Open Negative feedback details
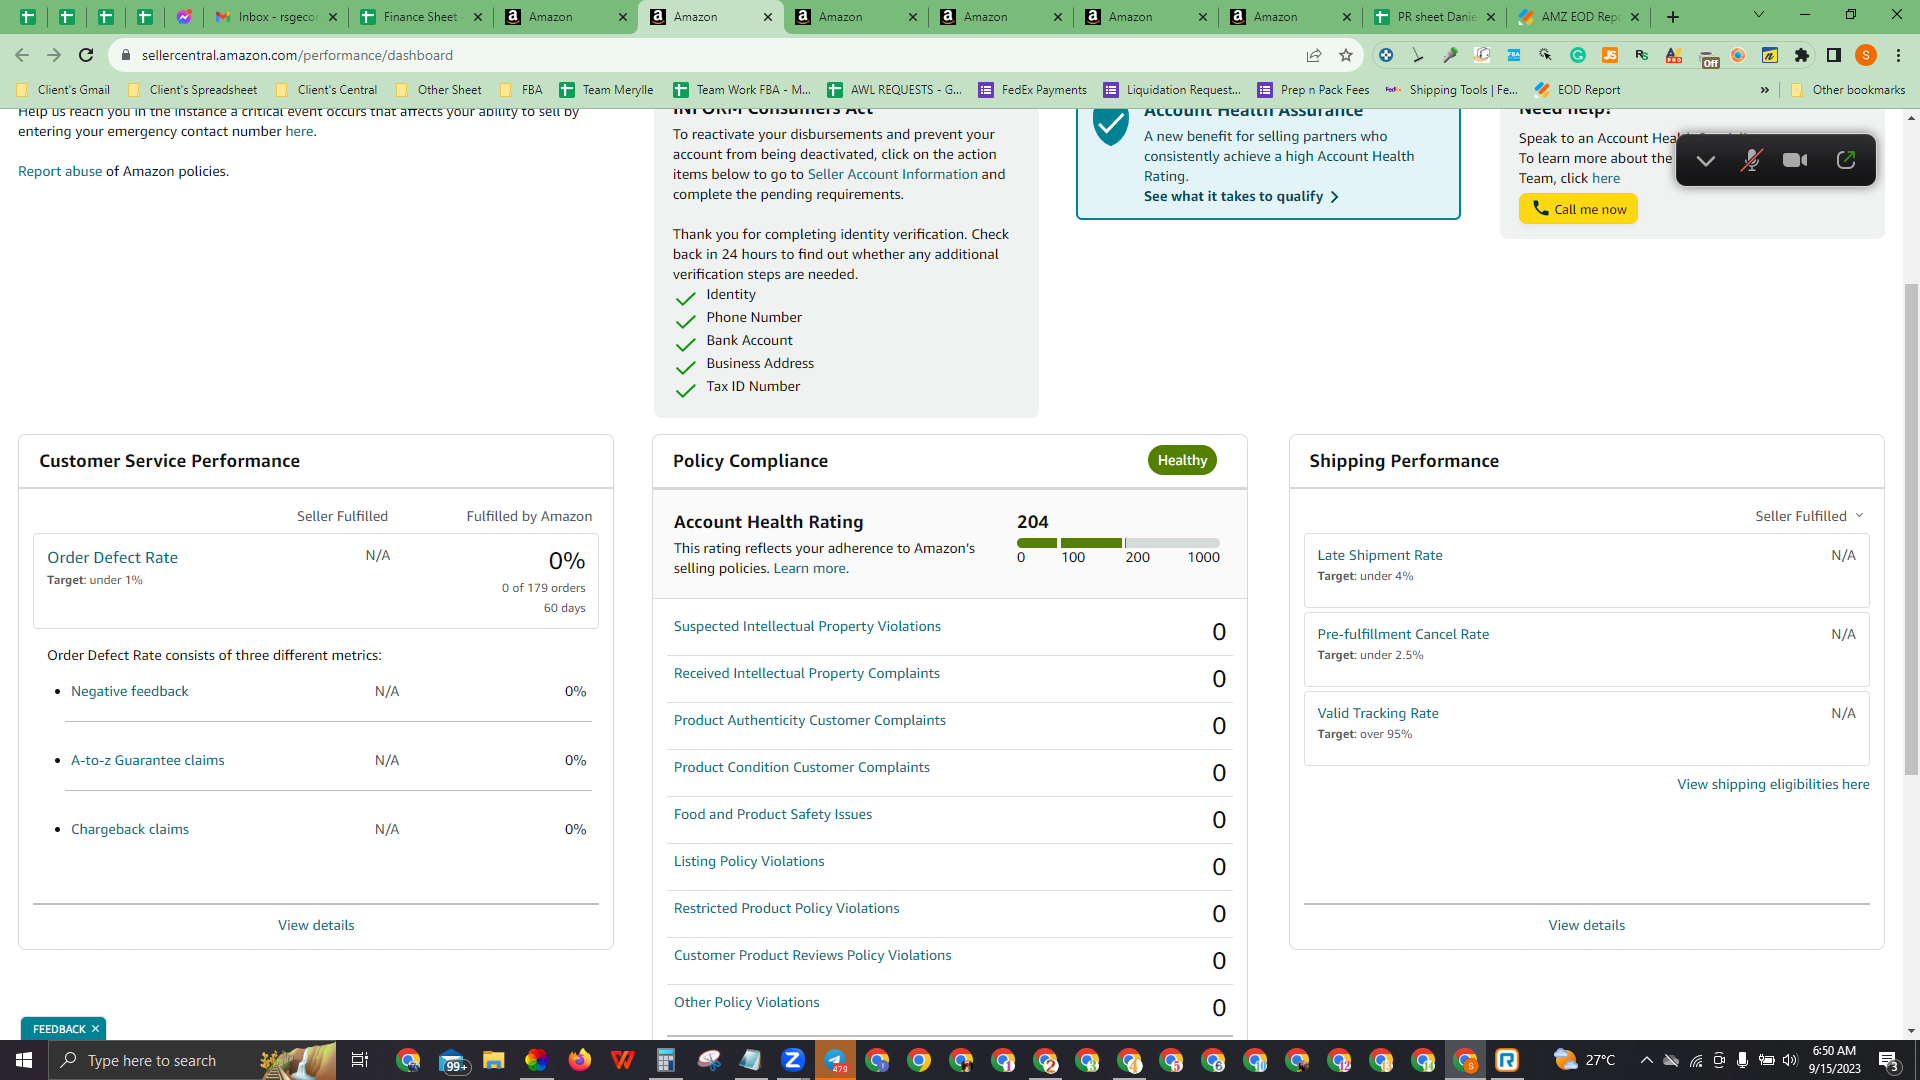The height and width of the screenshot is (1080, 1920). click(x=130, y=692)
